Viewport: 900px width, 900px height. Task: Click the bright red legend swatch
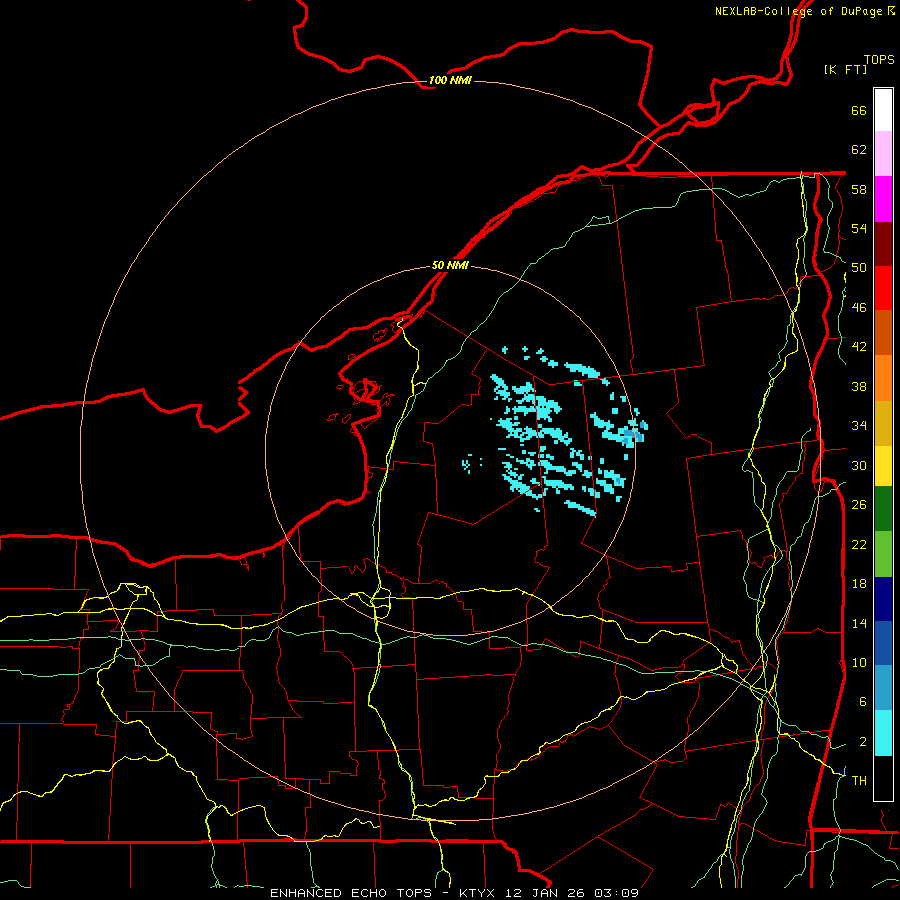pos(883,288)
